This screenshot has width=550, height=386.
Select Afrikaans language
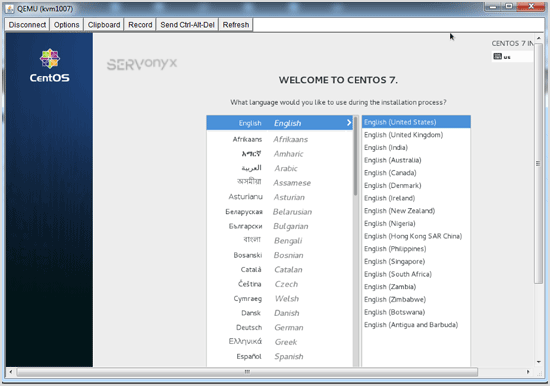click(280, 139)
